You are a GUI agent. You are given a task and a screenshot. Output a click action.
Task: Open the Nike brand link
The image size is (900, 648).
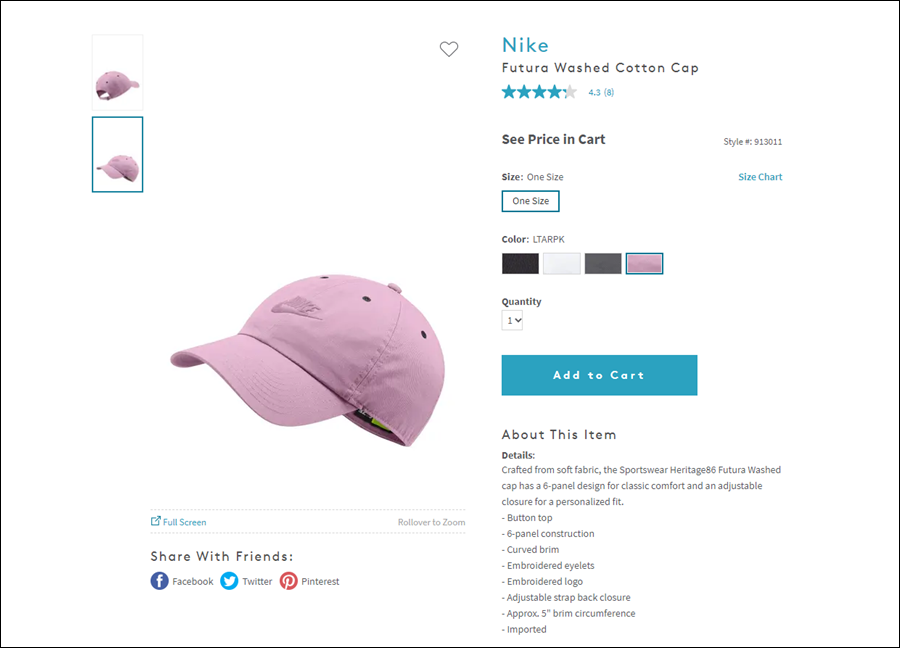coord(525,45)
